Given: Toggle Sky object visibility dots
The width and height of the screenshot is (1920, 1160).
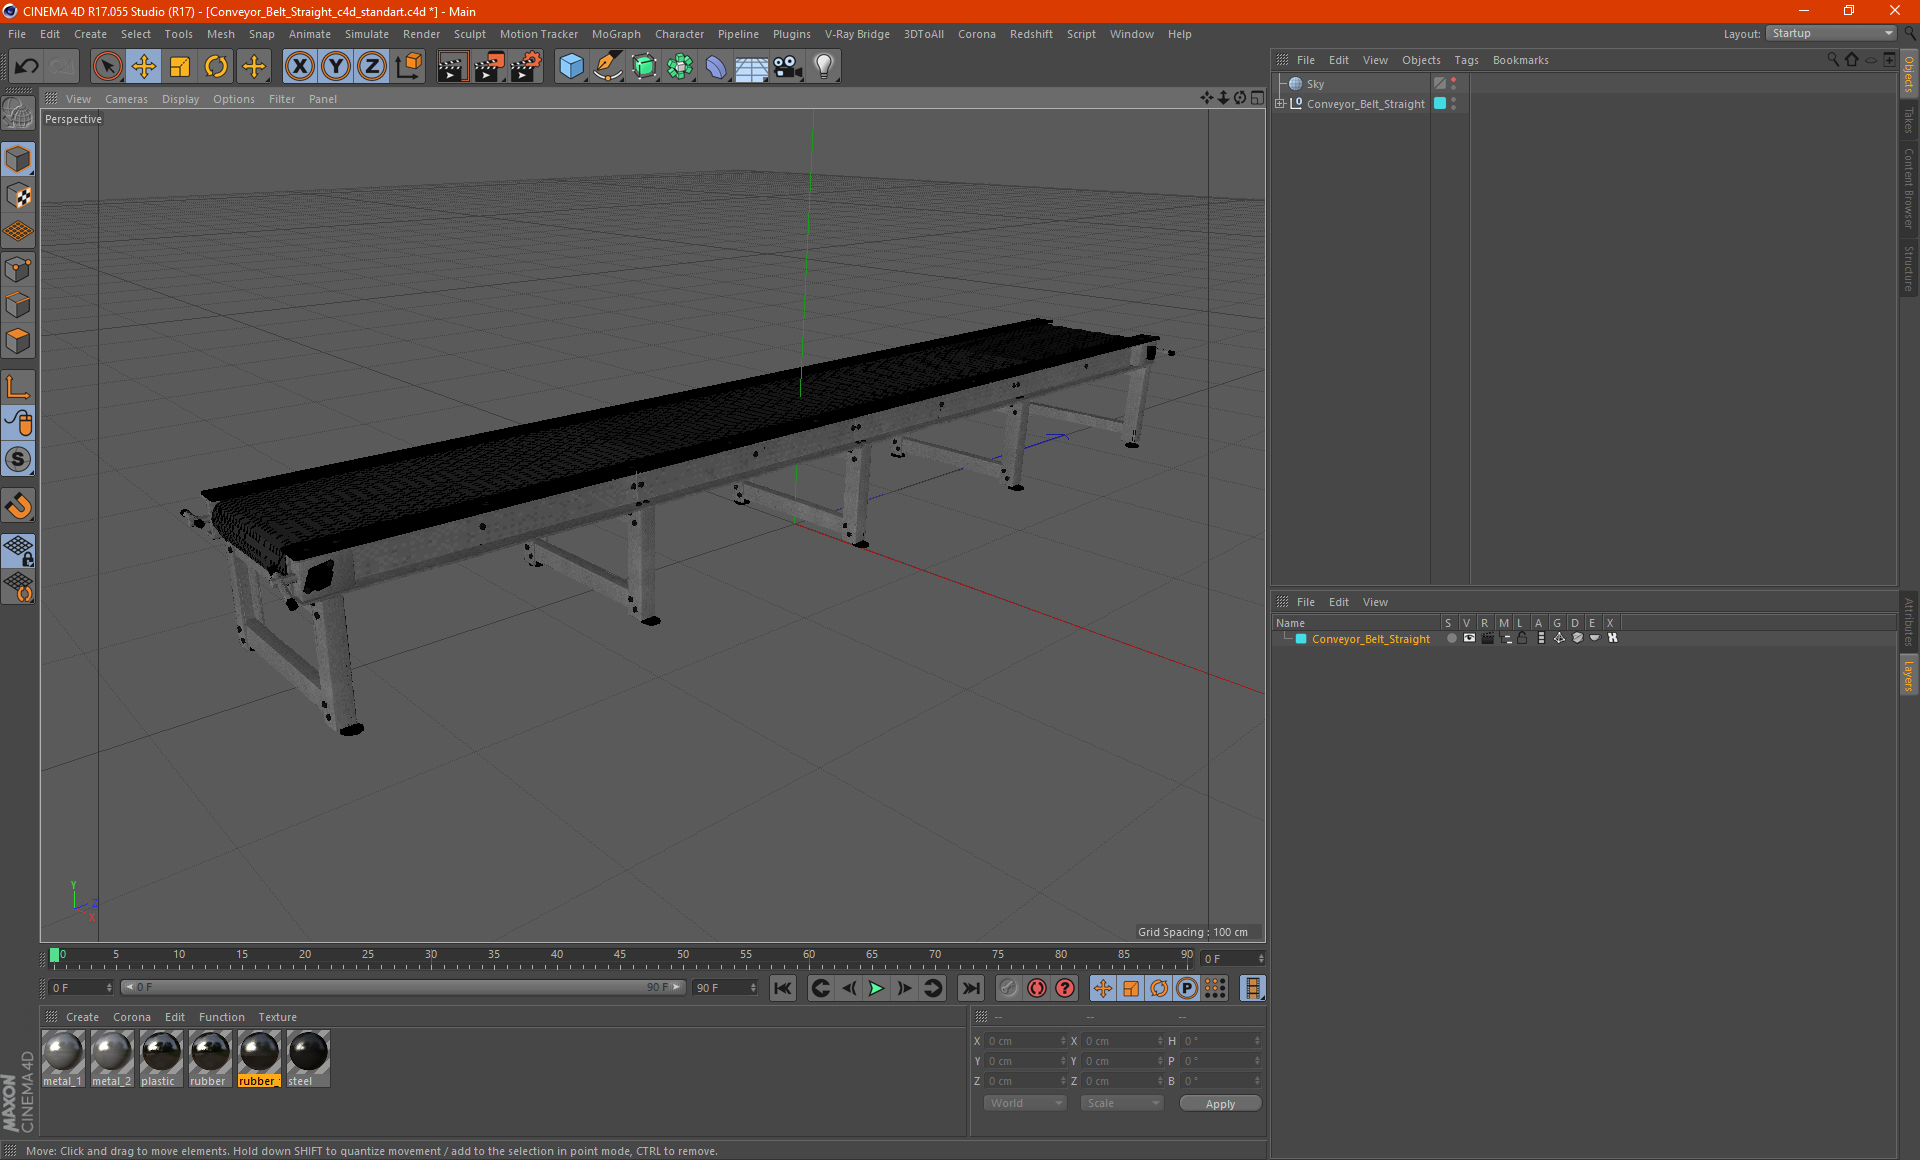Looking at the screenshot, I should pyautogui.click(x=1453, y=84).
